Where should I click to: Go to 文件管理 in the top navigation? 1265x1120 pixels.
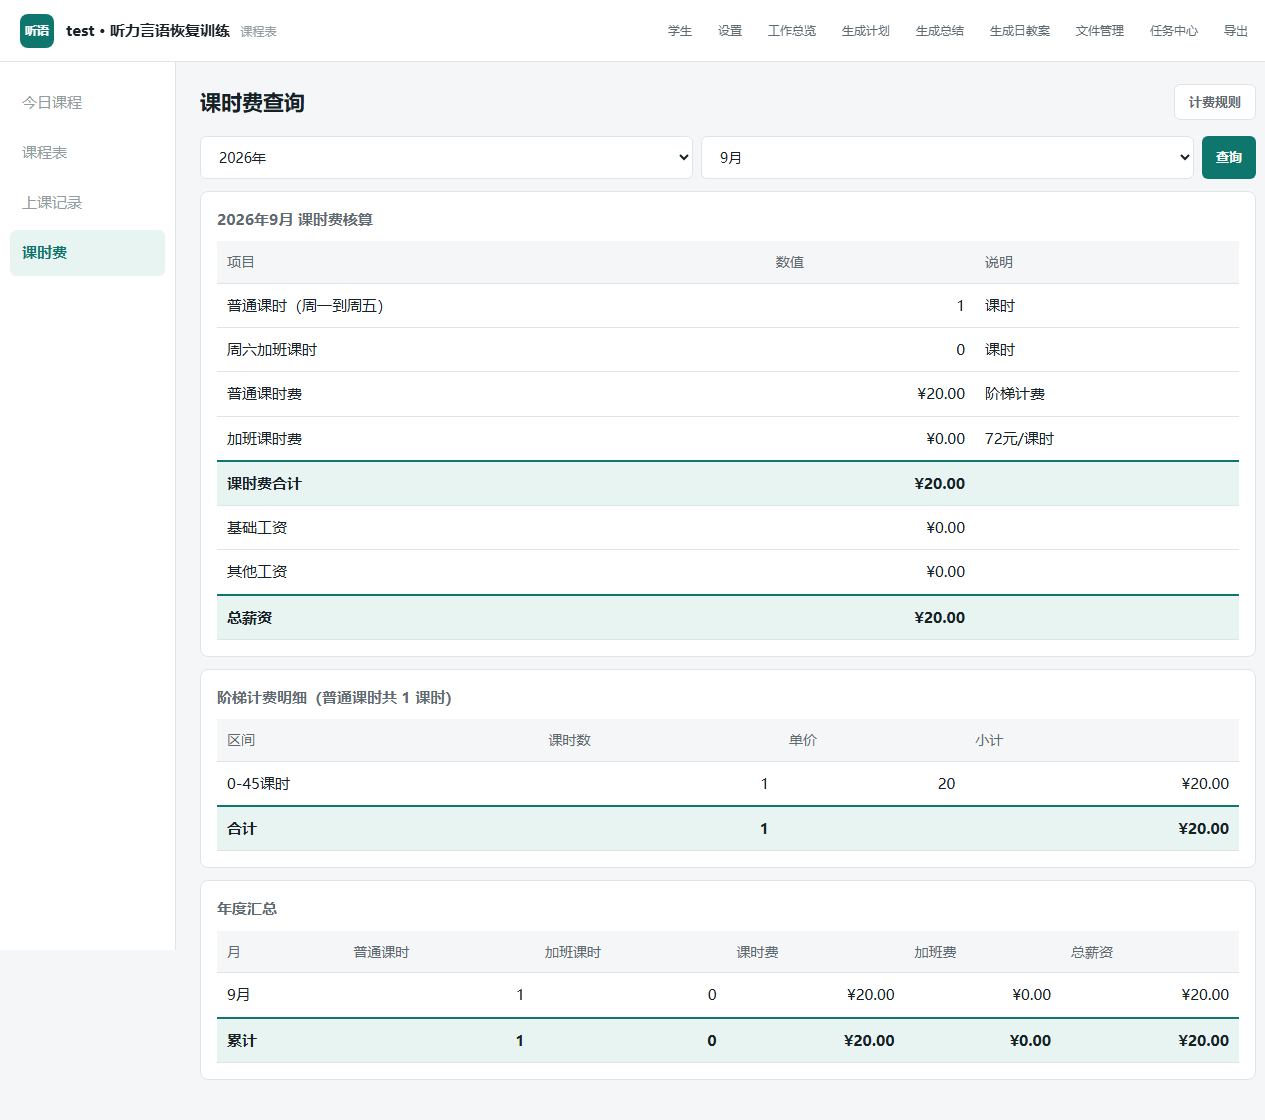point(1100,31)
